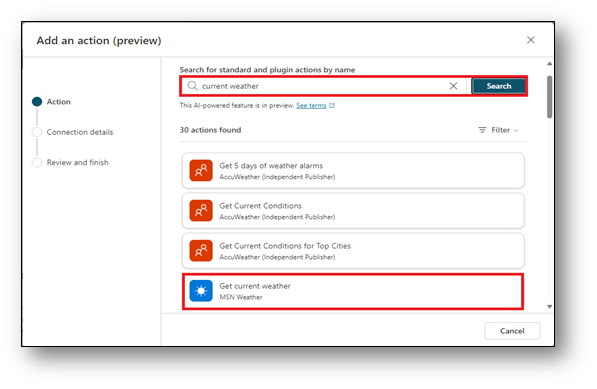Clear the search text with the X icon
Screen dimensions: 597x389
point(453,86)
